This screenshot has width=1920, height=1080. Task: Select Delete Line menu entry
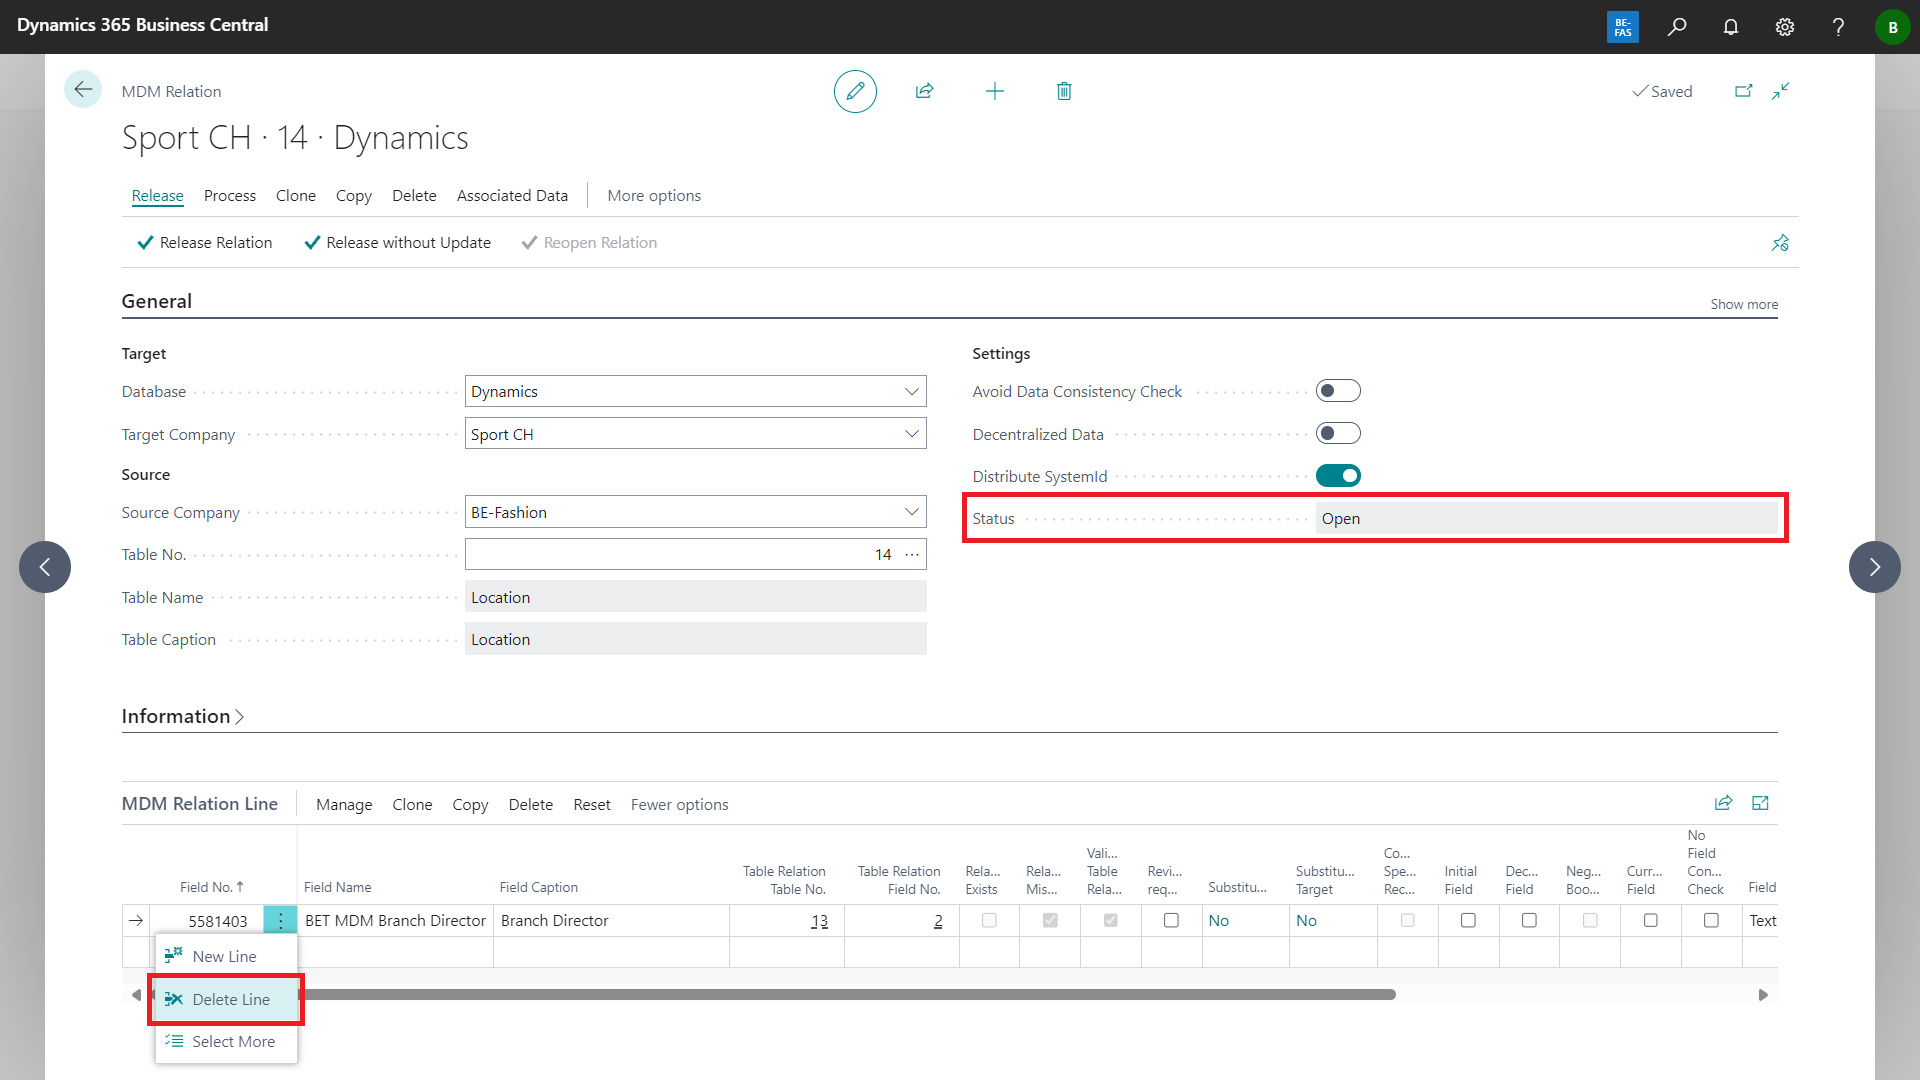click(226, 999)
